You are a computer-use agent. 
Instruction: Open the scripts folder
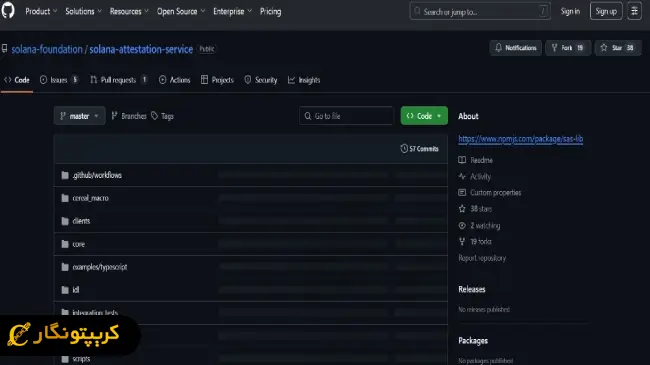81,359
